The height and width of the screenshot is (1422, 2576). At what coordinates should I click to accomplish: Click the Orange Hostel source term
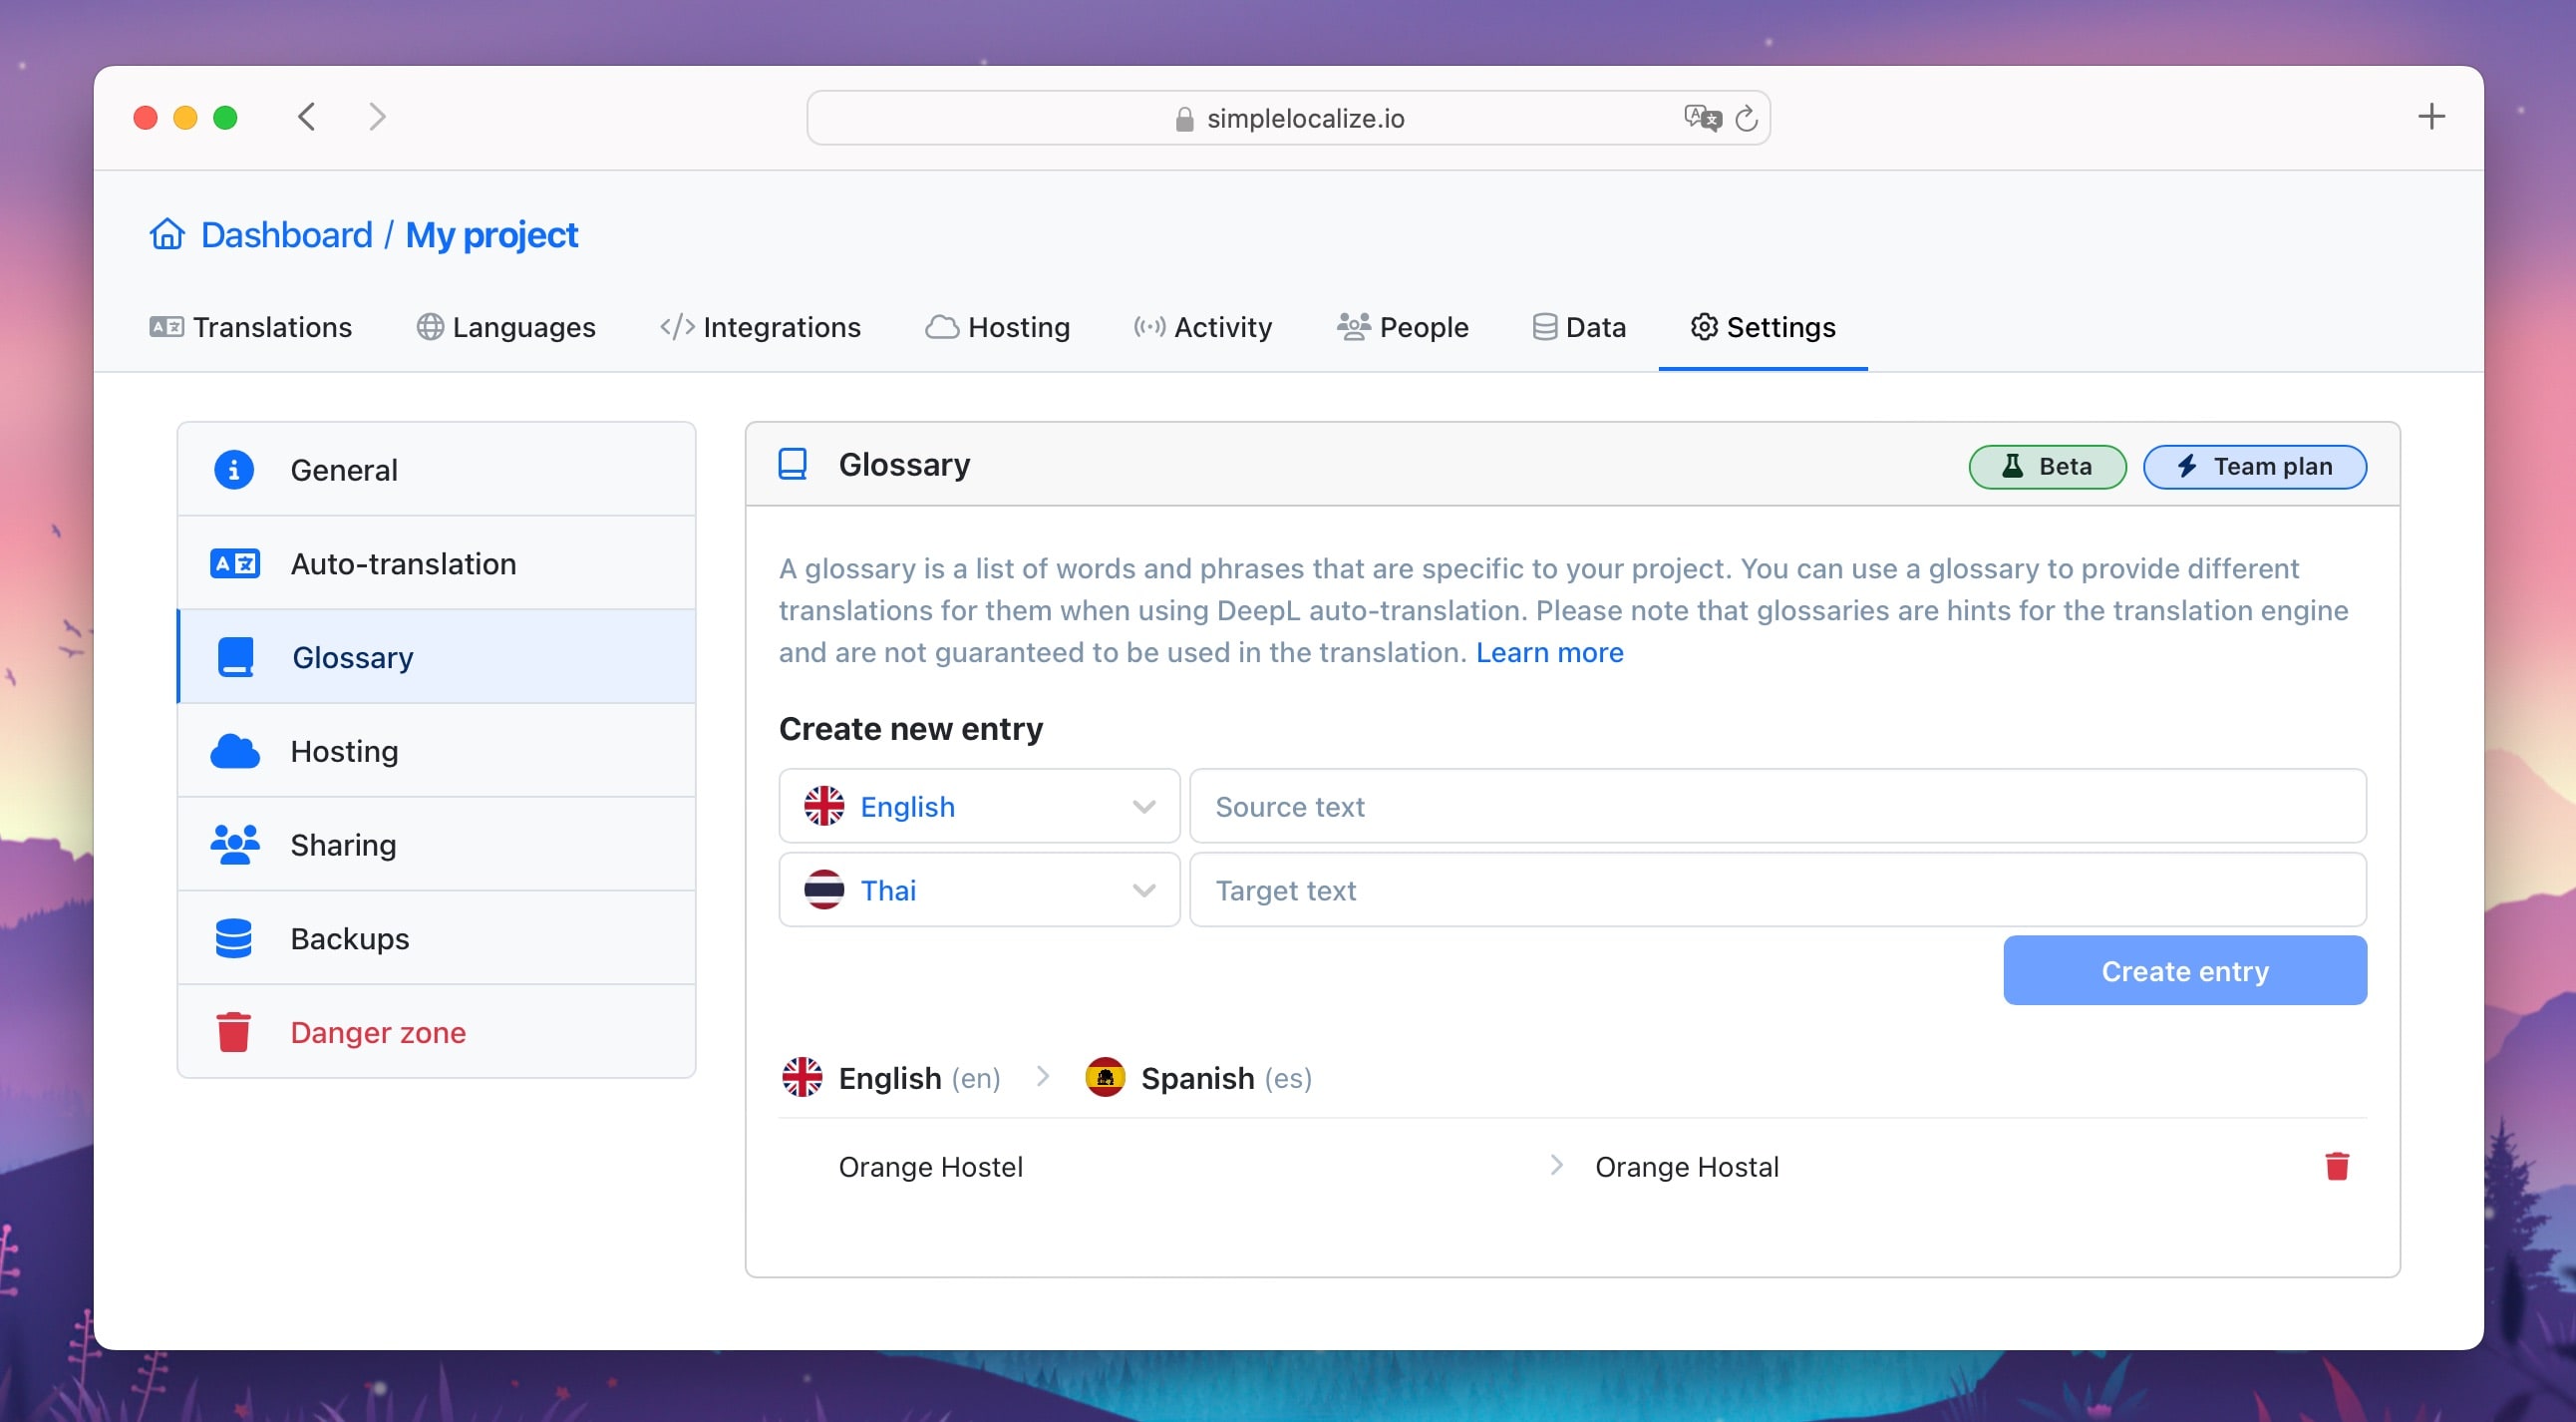[x=930, y=1166]
